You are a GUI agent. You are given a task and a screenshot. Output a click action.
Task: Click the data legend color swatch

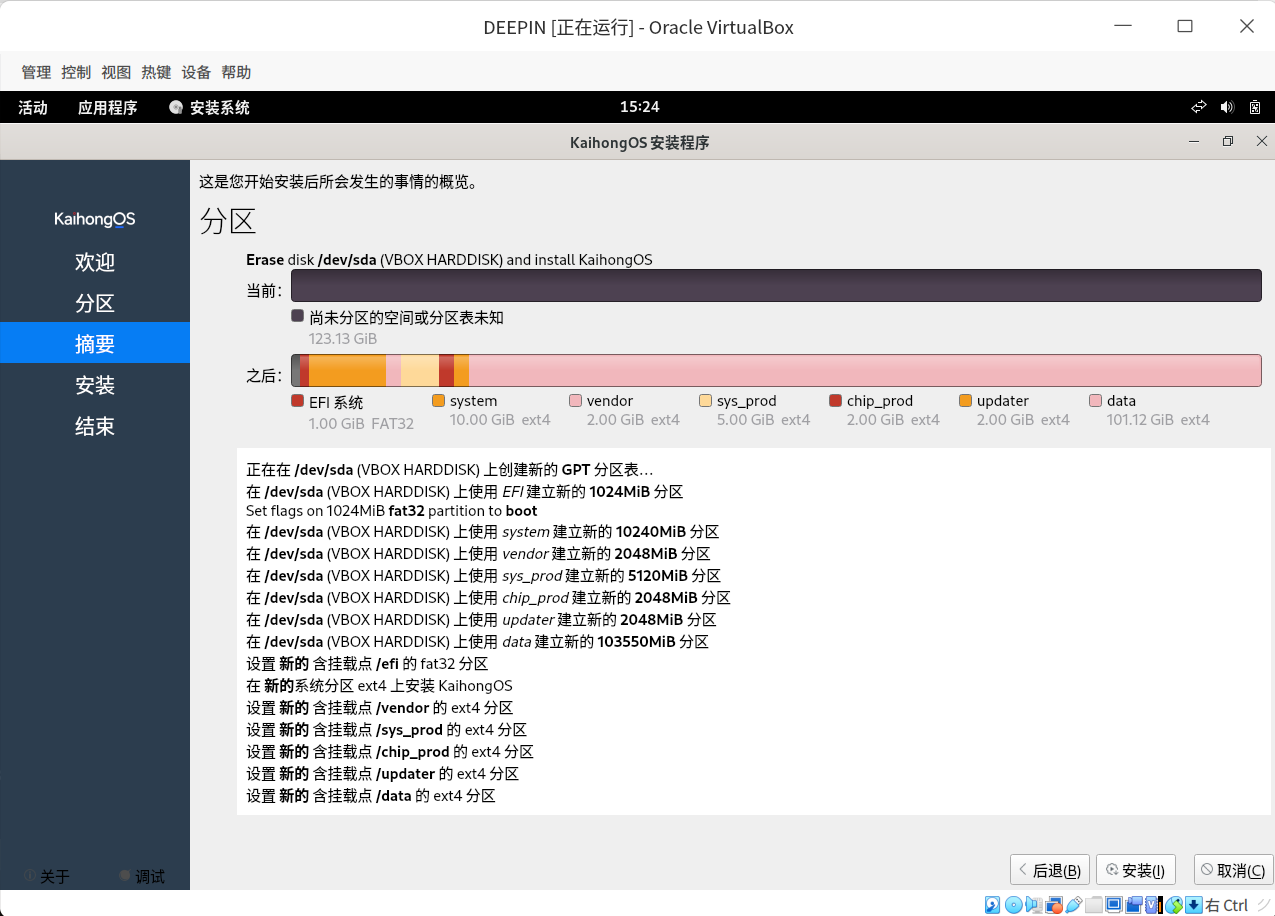click(1095, 401)
